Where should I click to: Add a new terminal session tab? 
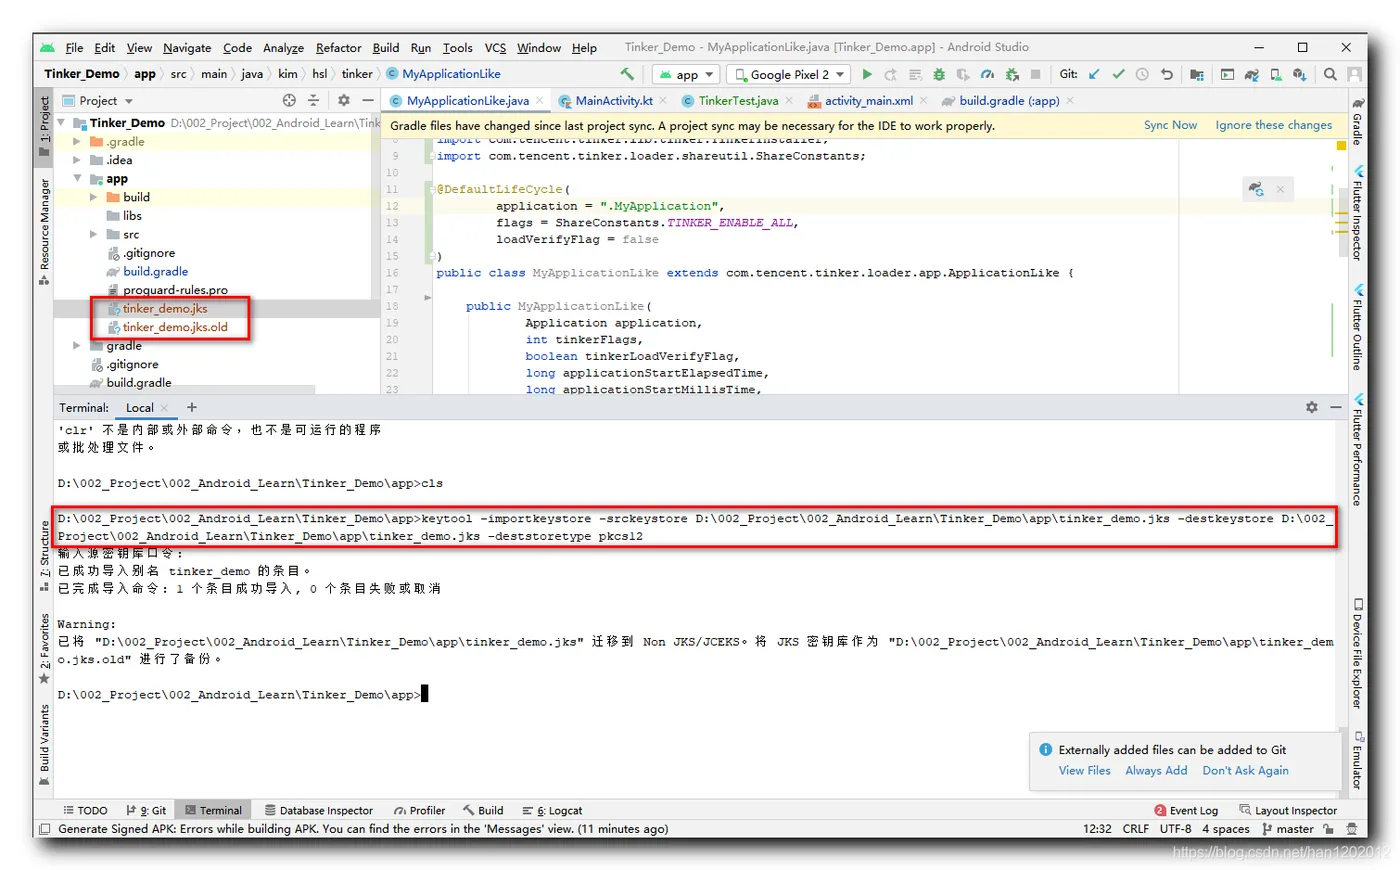click(192, 407)
